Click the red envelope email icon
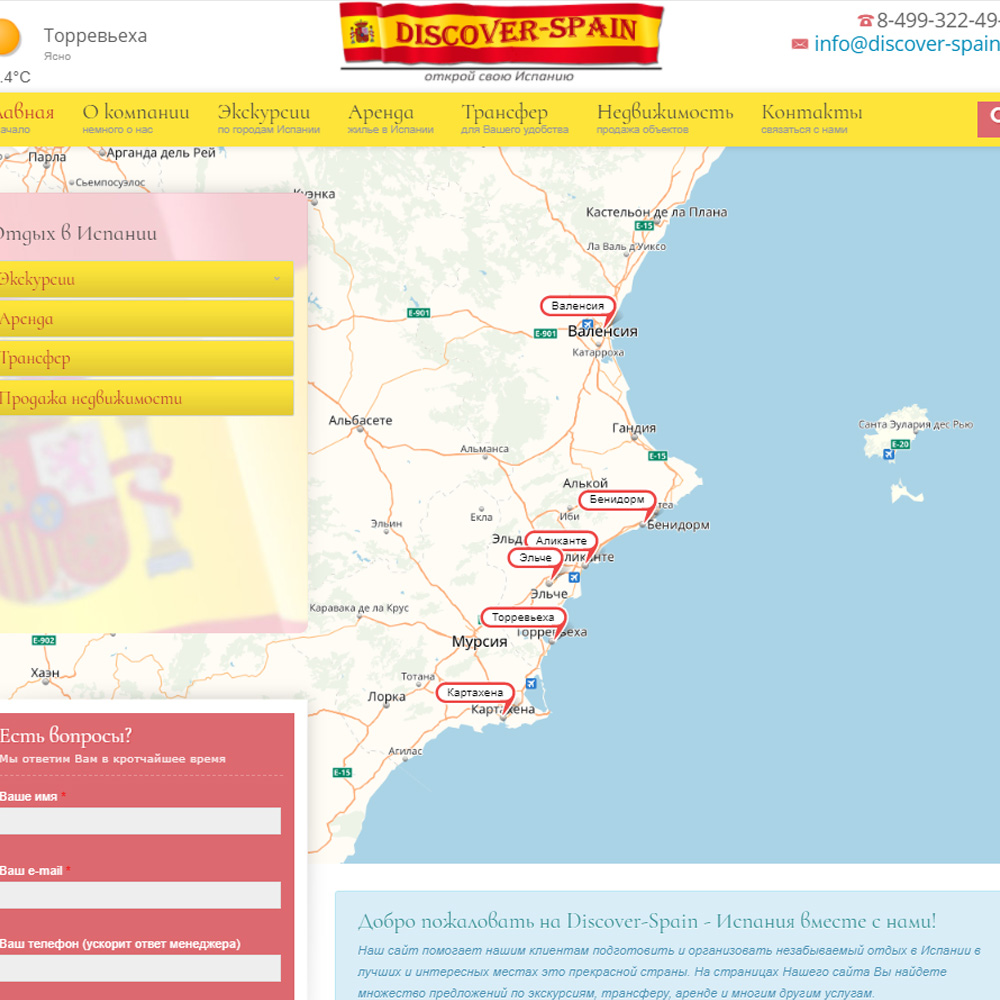This screenshot has width=1000, height=1000. tap(800, 44)
